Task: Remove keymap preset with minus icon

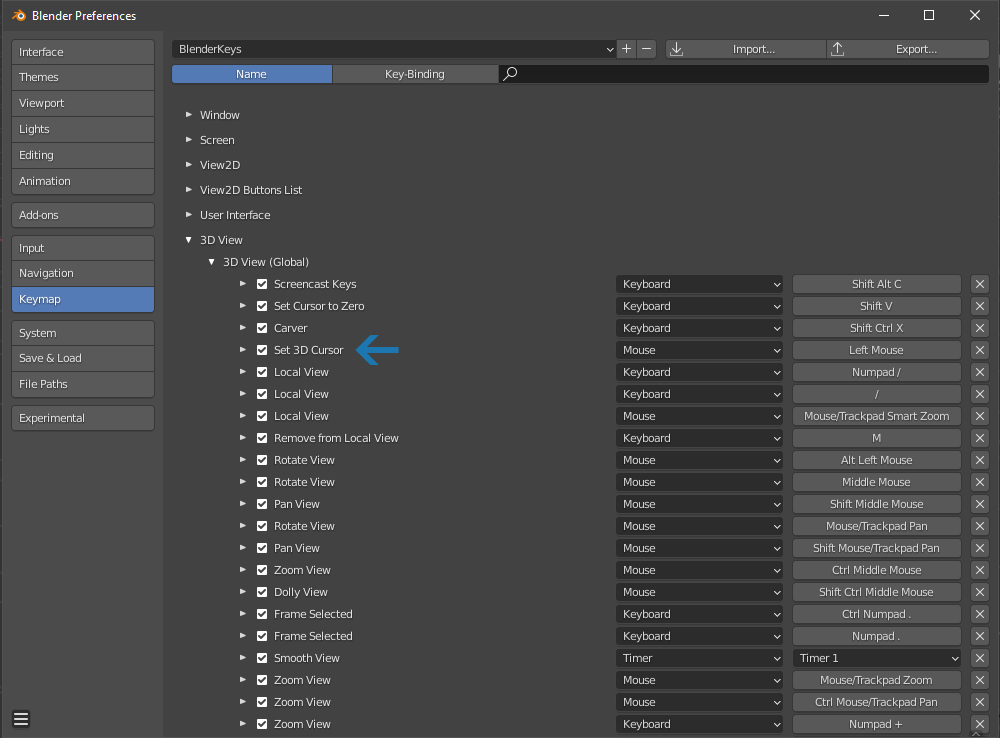Action: (647, 49)
